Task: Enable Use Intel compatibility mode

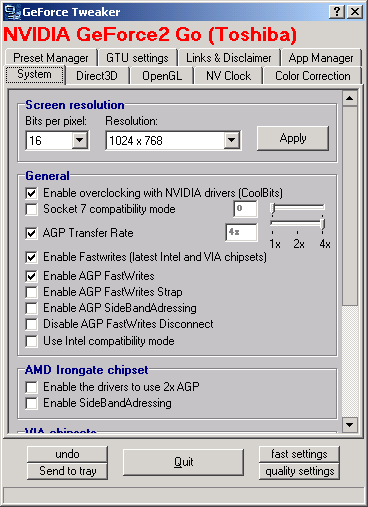Action: 31,341
